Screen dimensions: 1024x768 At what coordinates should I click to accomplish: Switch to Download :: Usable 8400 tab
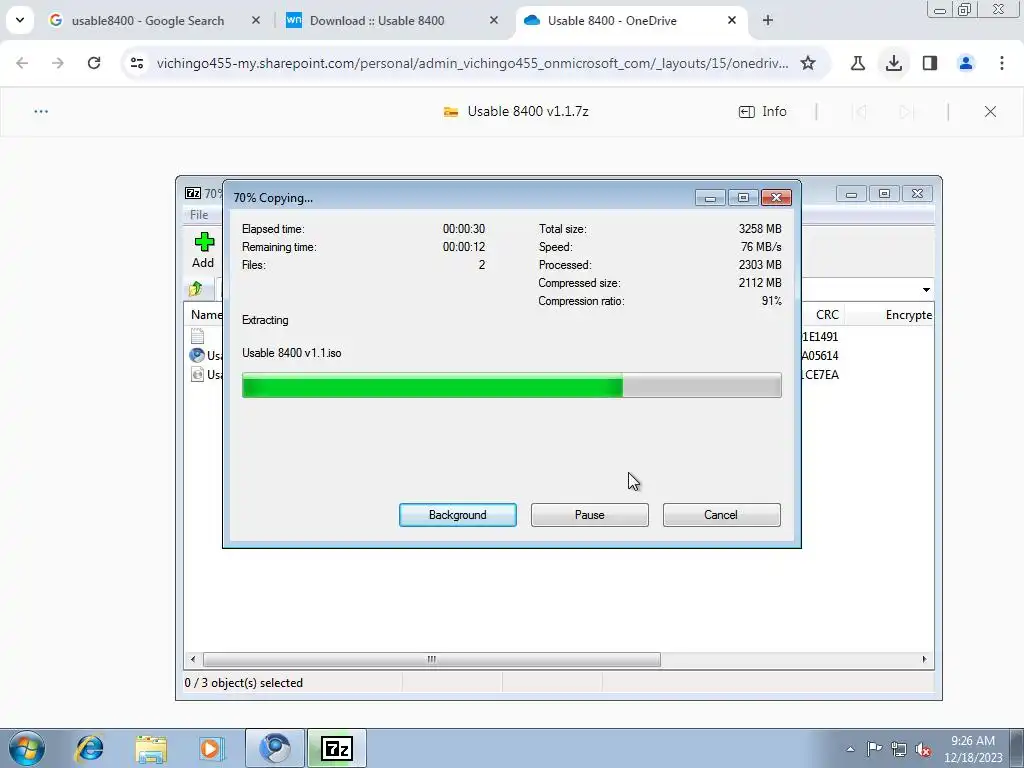tap(393, 21)
